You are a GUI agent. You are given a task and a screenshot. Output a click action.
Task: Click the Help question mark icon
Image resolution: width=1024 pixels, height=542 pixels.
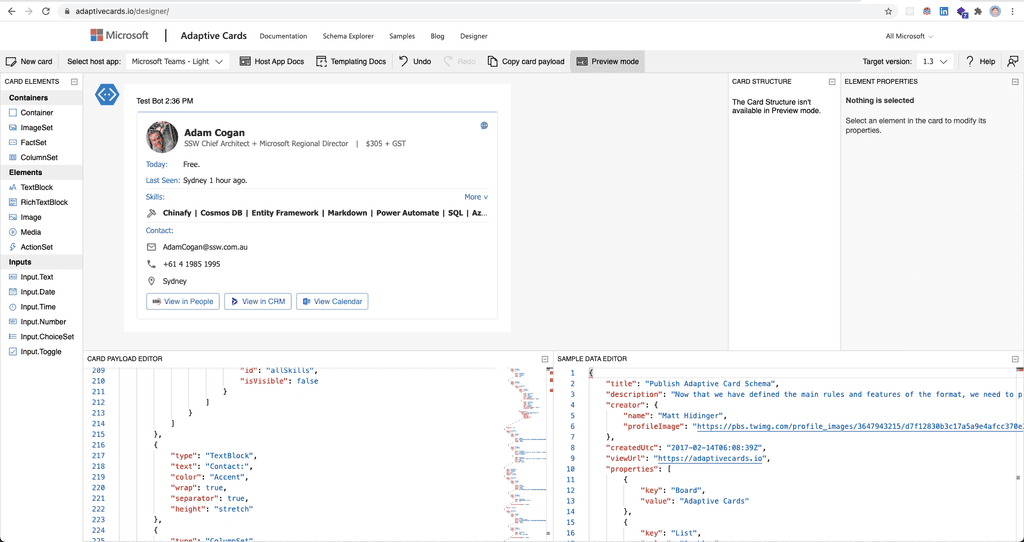[x=970, y=61]
